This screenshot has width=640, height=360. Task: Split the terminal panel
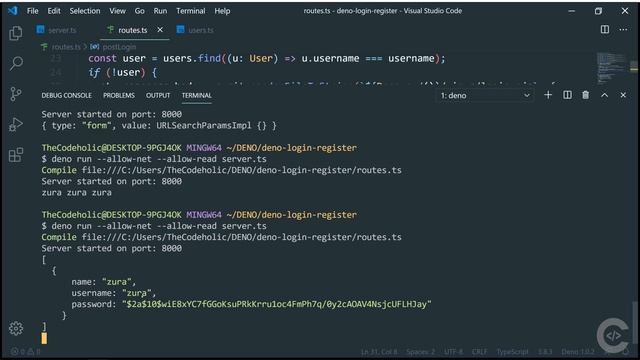point(567,95)
